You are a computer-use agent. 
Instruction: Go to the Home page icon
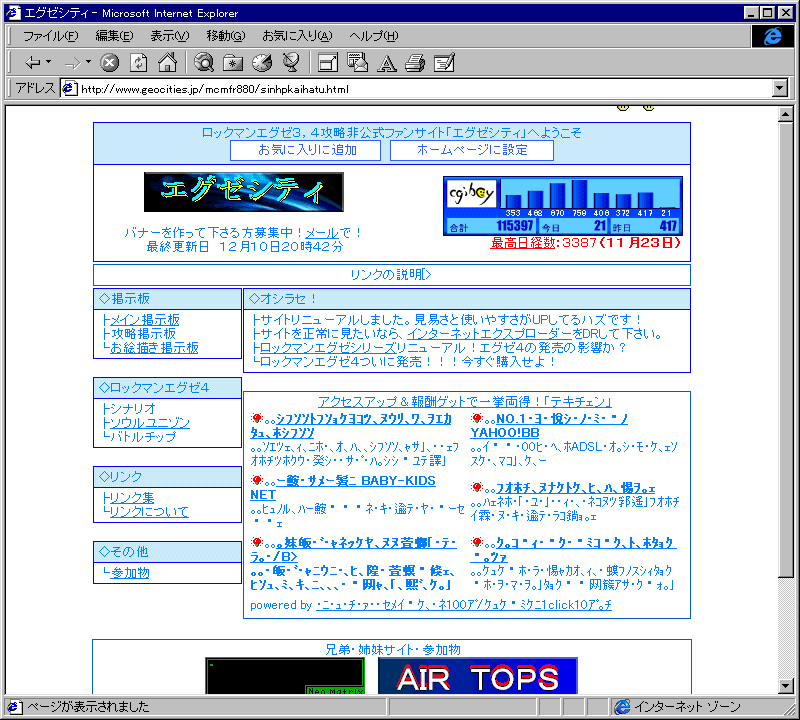click(167, 62)
